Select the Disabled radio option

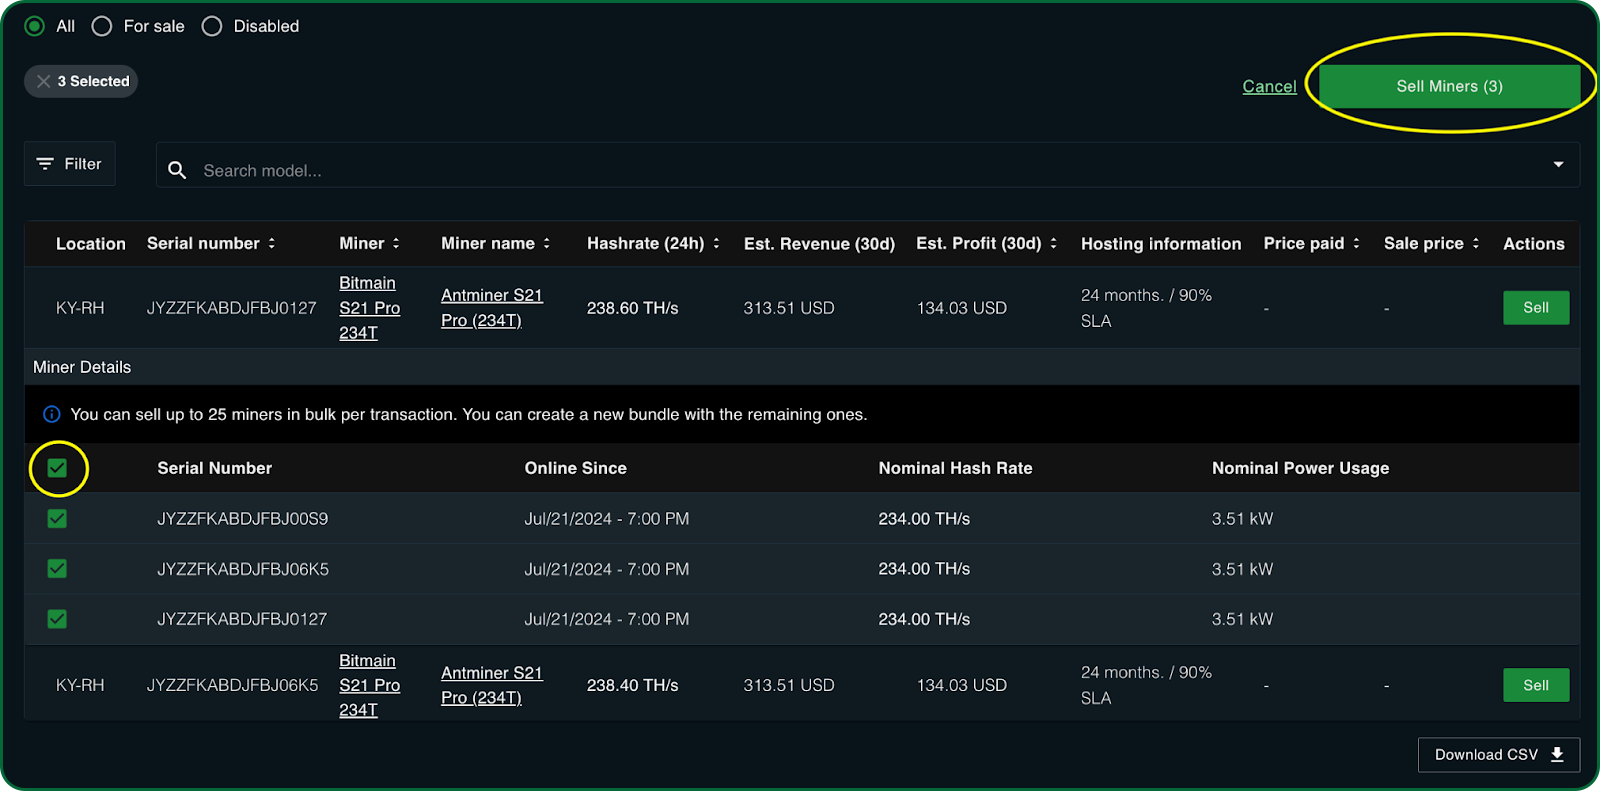click(212, 26)
